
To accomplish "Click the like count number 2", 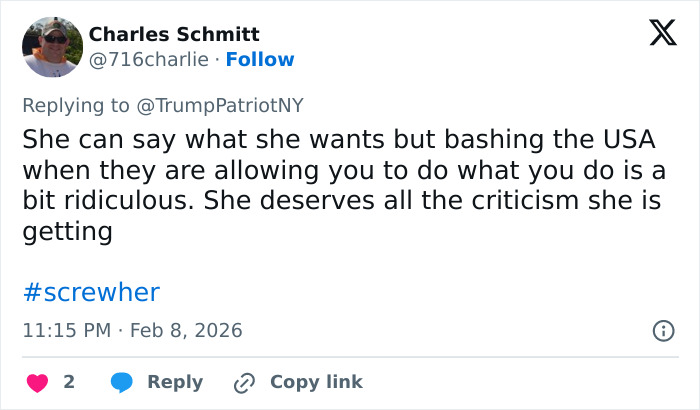I will click(x=69, y=382).
